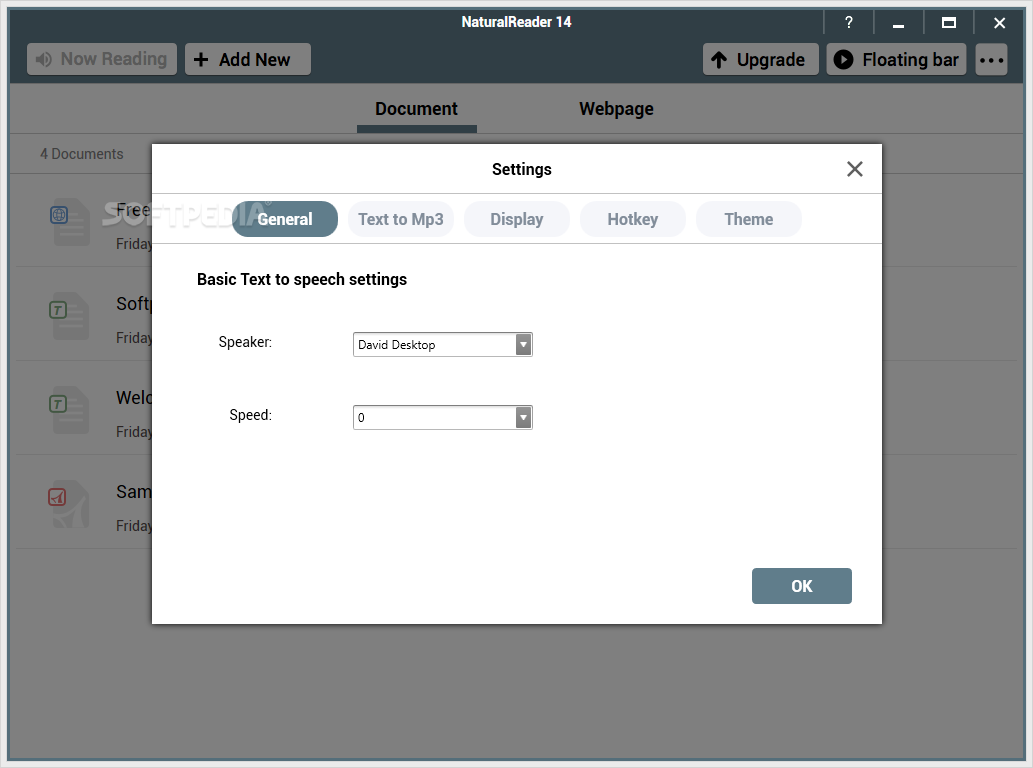Switch to Text to Mp3 tab
Image resolution: width=1033 pixels, height=768 pixels.
point(401,219)
